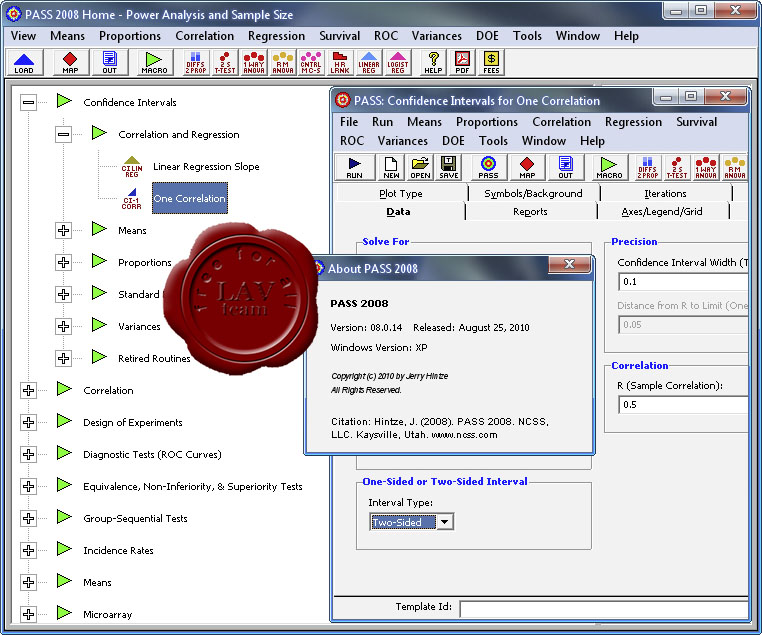Open LINEAR REG toolbar icon

pyautogui.click(x=369, y=63)
